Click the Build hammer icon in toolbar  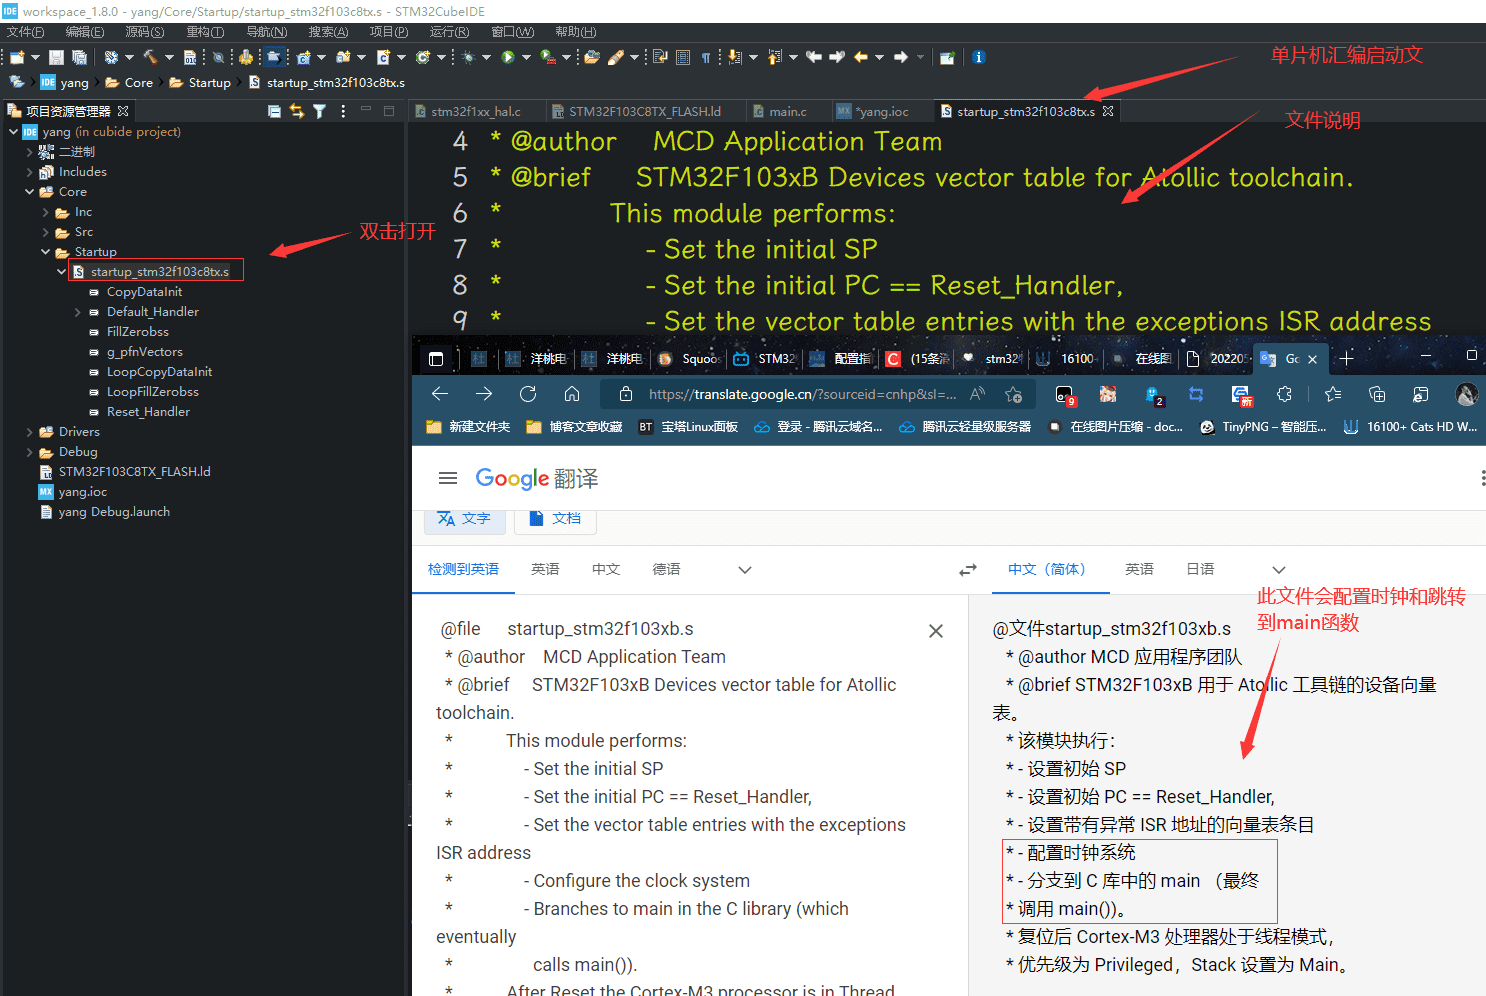click(x=150, y=57)
